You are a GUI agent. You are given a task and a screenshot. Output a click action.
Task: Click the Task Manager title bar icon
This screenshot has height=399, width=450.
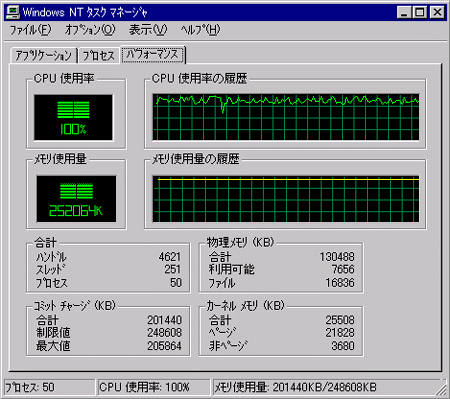click(13, 12)
